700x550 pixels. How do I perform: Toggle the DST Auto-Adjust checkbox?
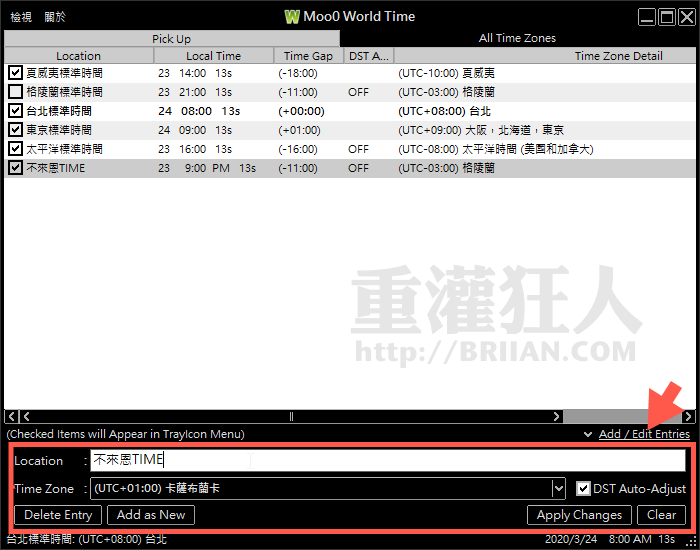583,488
